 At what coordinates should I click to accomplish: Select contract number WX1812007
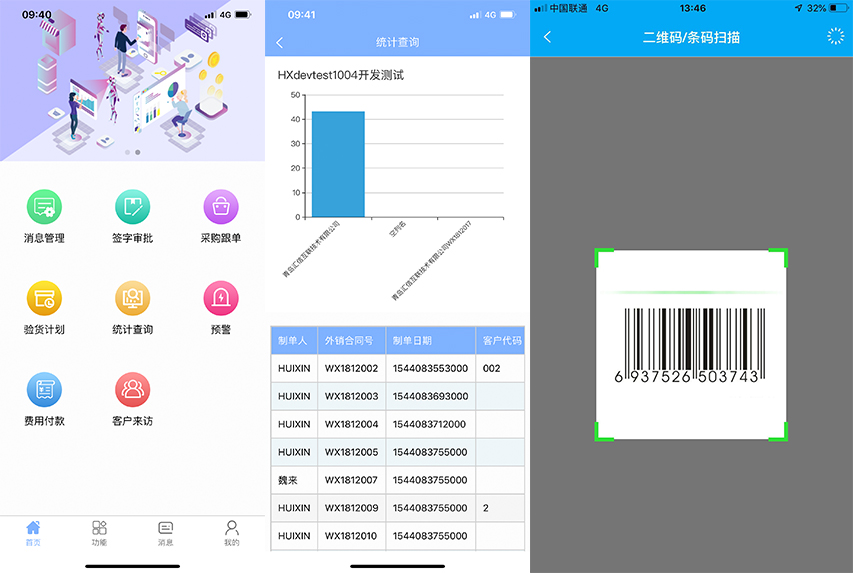pos(351,480)
